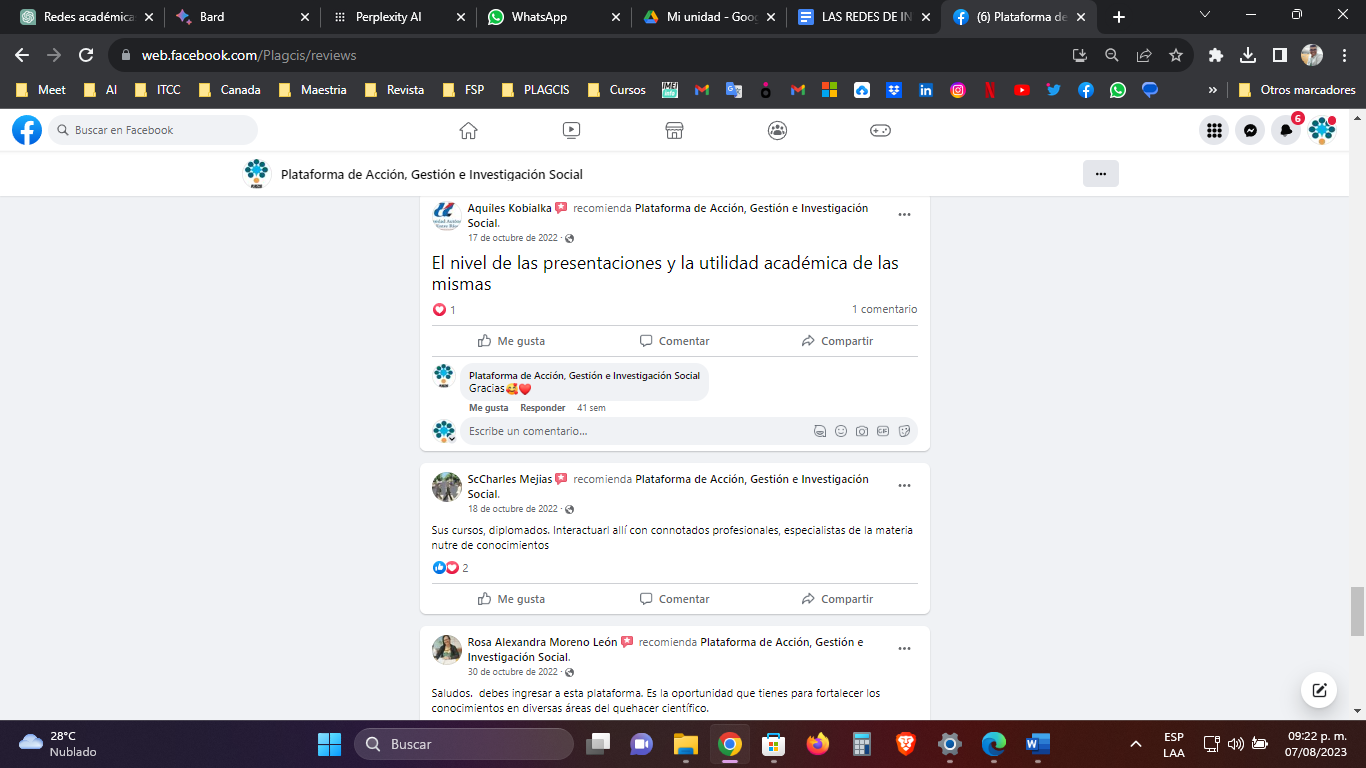The height and width of the screenshot is (768, 1366).
Task: Click the page vertical scrollbar thumb
Action: (x=1357, y=611)
